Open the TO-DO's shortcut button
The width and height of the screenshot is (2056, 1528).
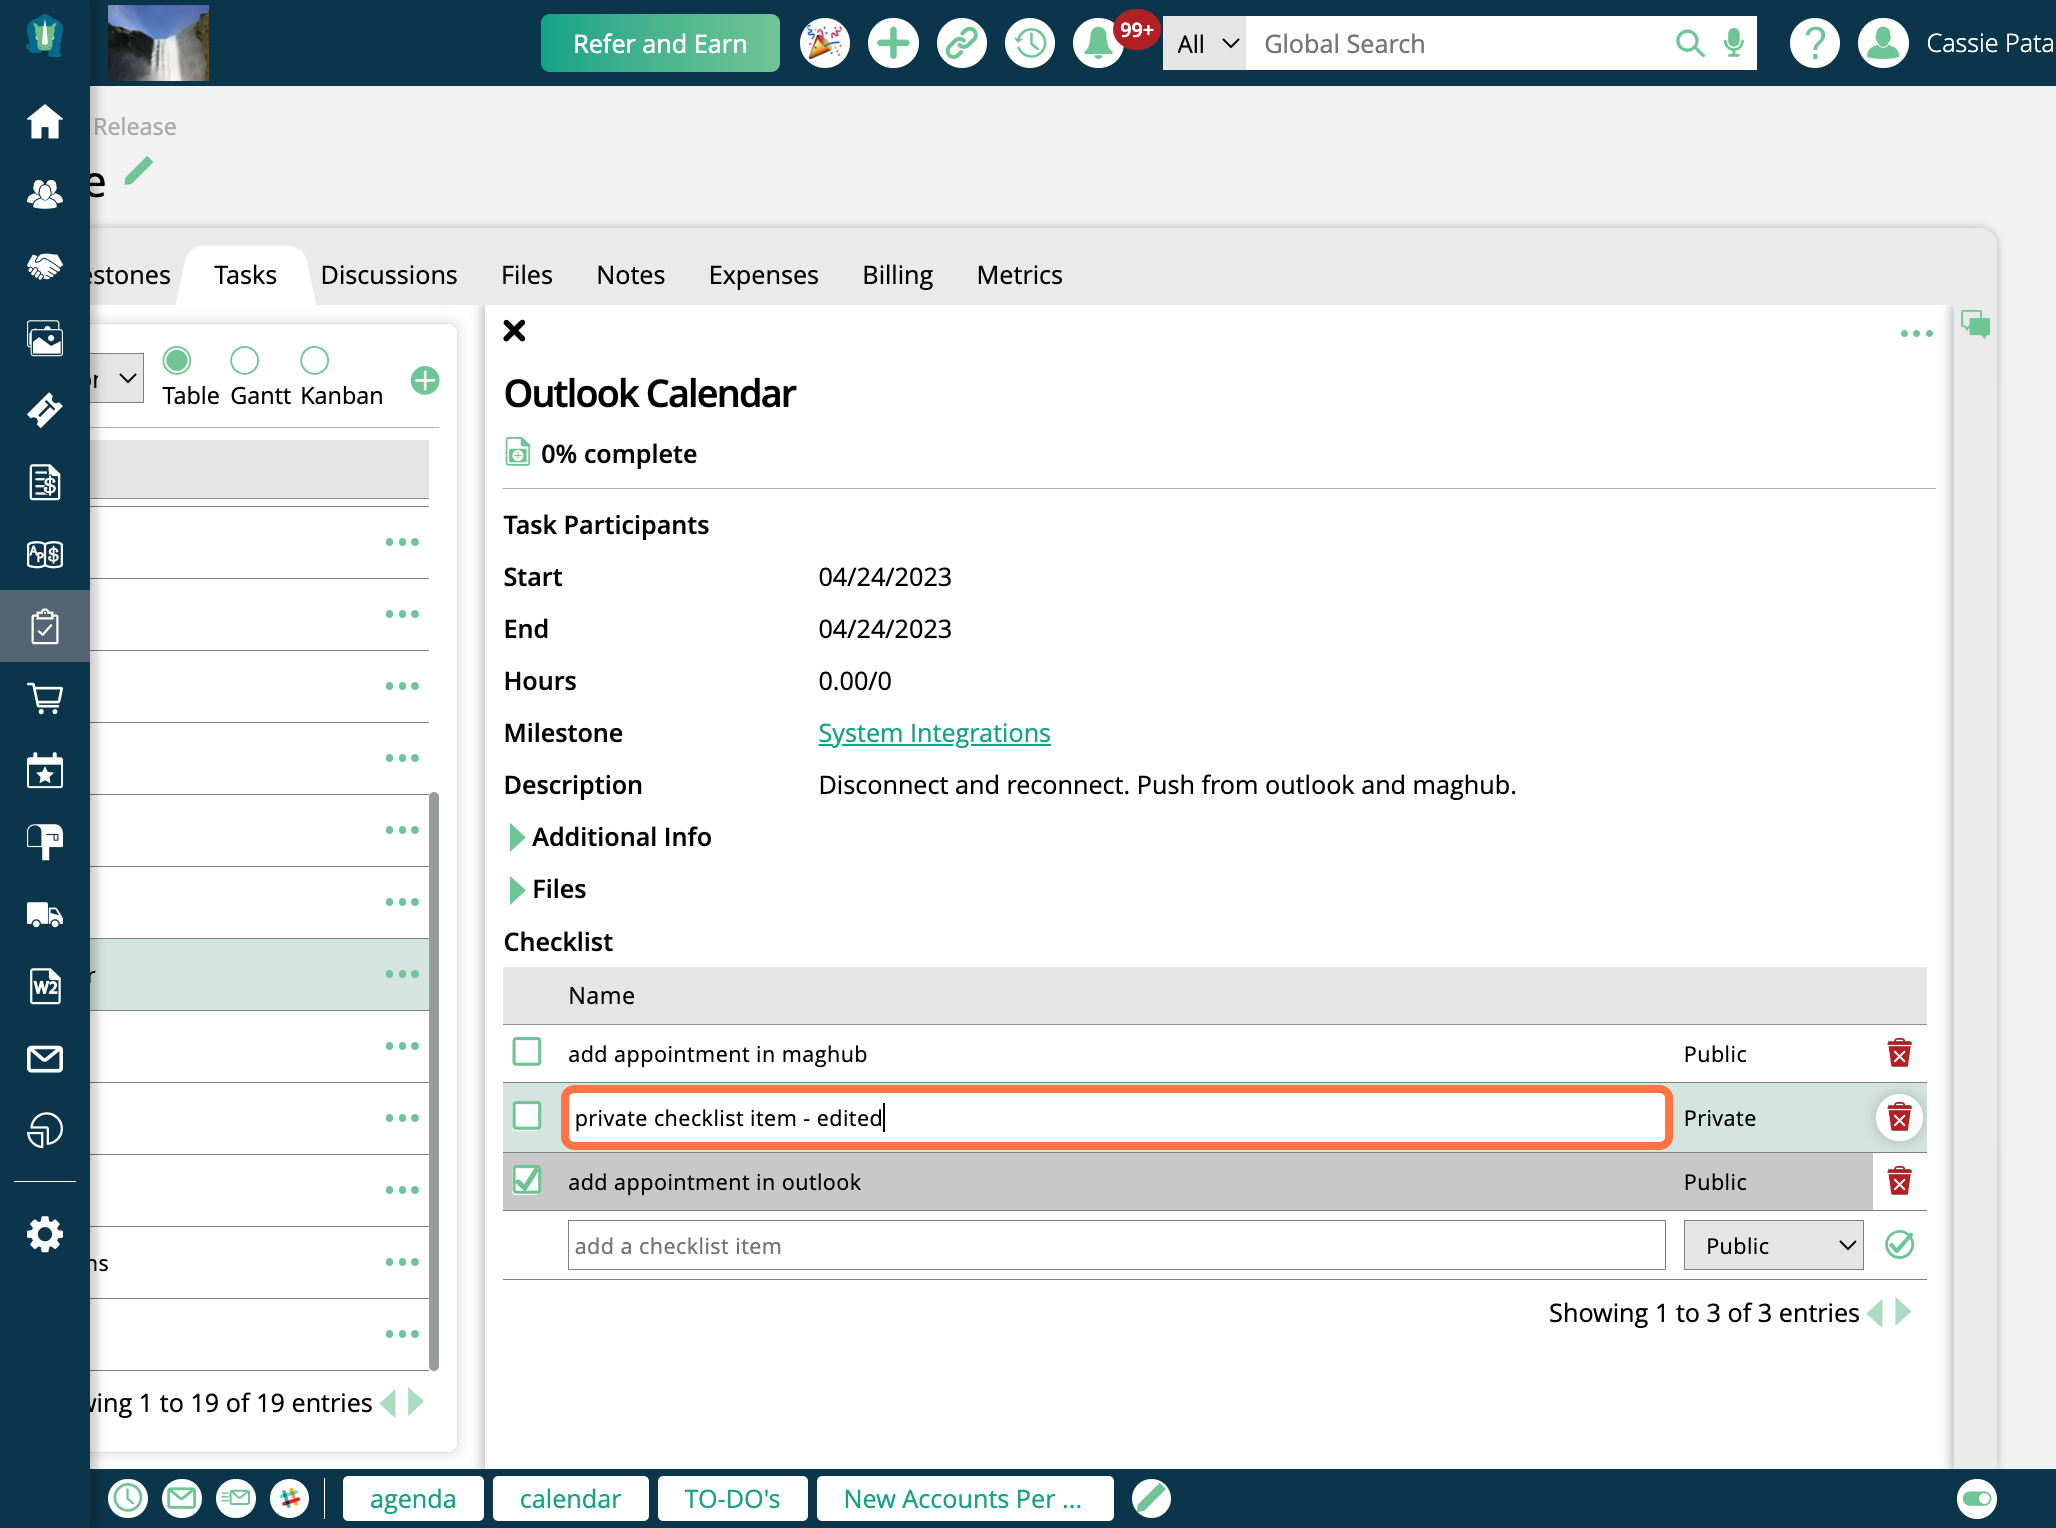(x=732, y=1498)
